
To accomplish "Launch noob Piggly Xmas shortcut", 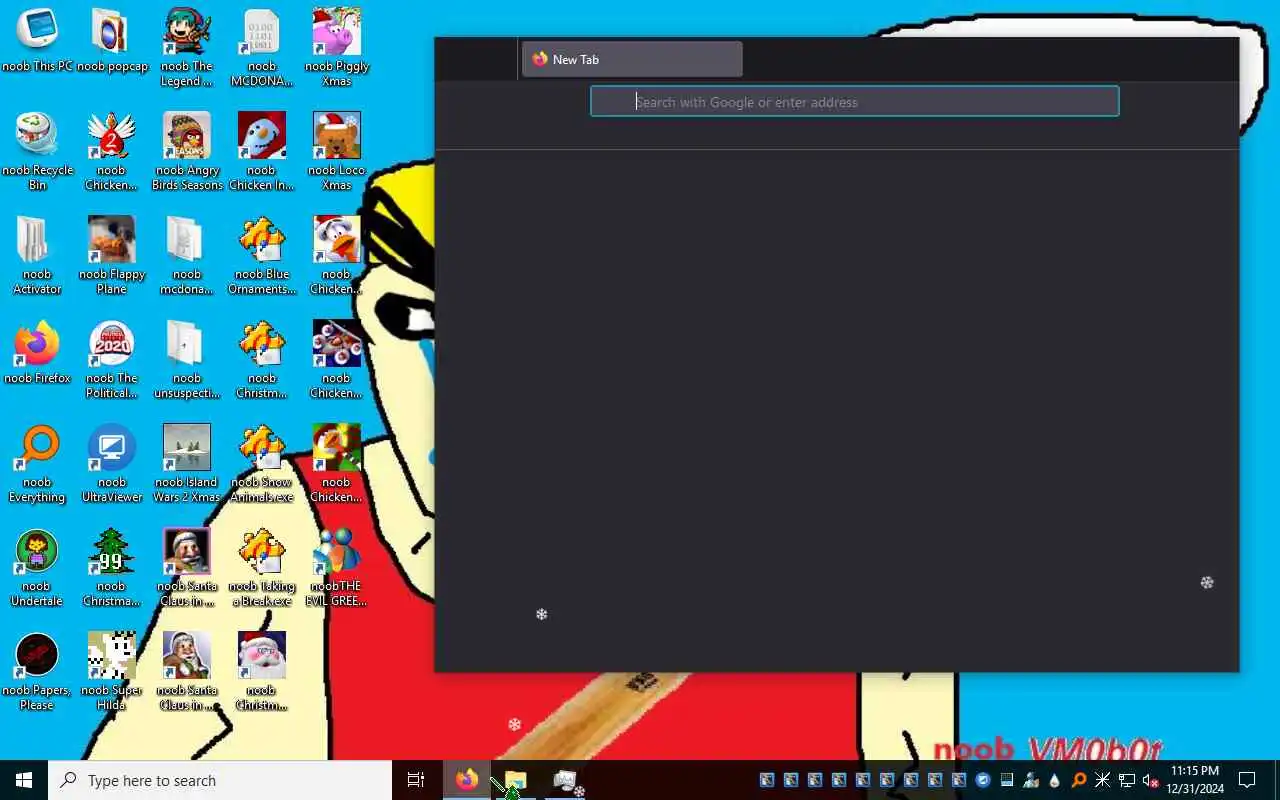I will (x=337, y=48).
